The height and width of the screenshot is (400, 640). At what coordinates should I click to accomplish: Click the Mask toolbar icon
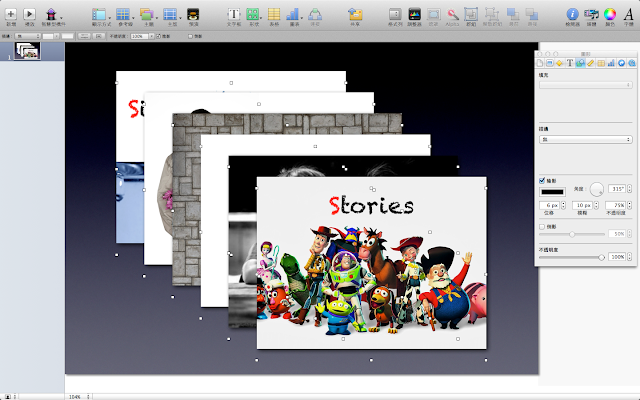tap(433, 14)
